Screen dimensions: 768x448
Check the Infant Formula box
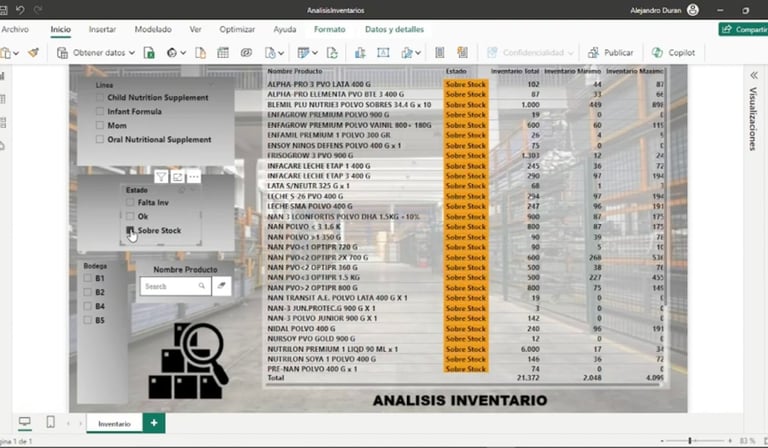coord(100,112)
